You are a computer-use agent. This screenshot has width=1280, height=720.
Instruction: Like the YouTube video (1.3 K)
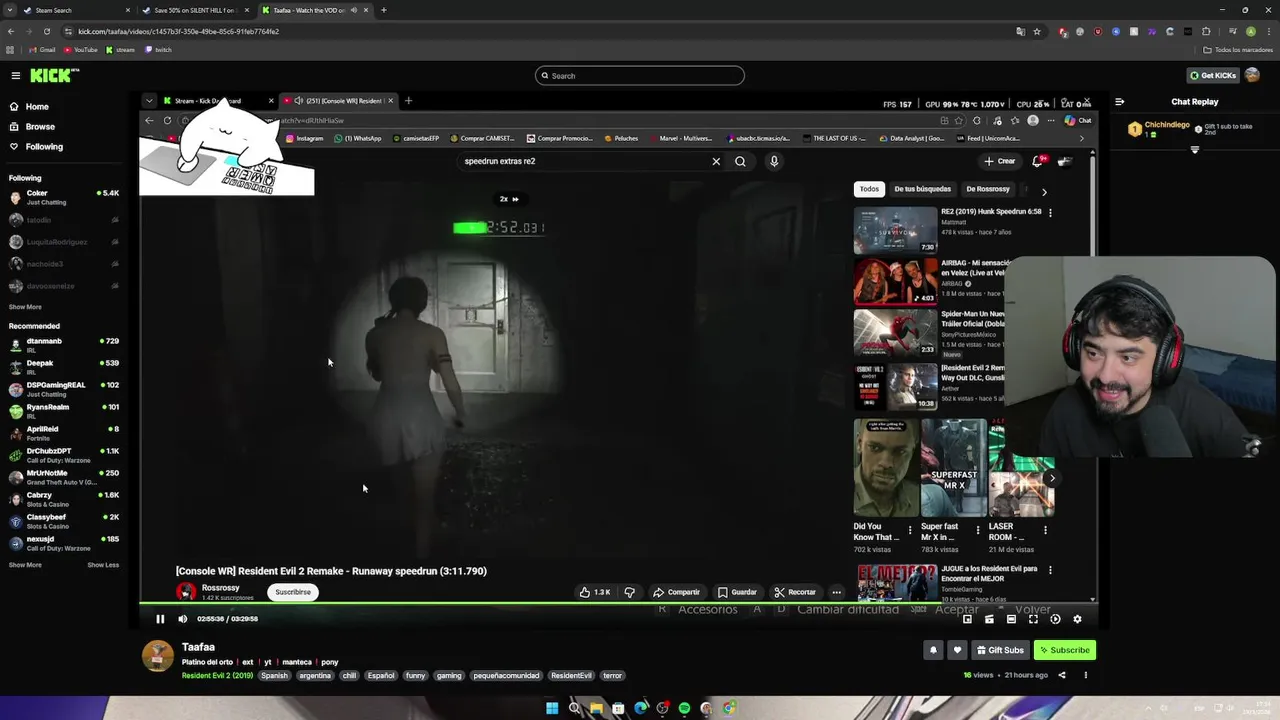[x=594, y=592]
